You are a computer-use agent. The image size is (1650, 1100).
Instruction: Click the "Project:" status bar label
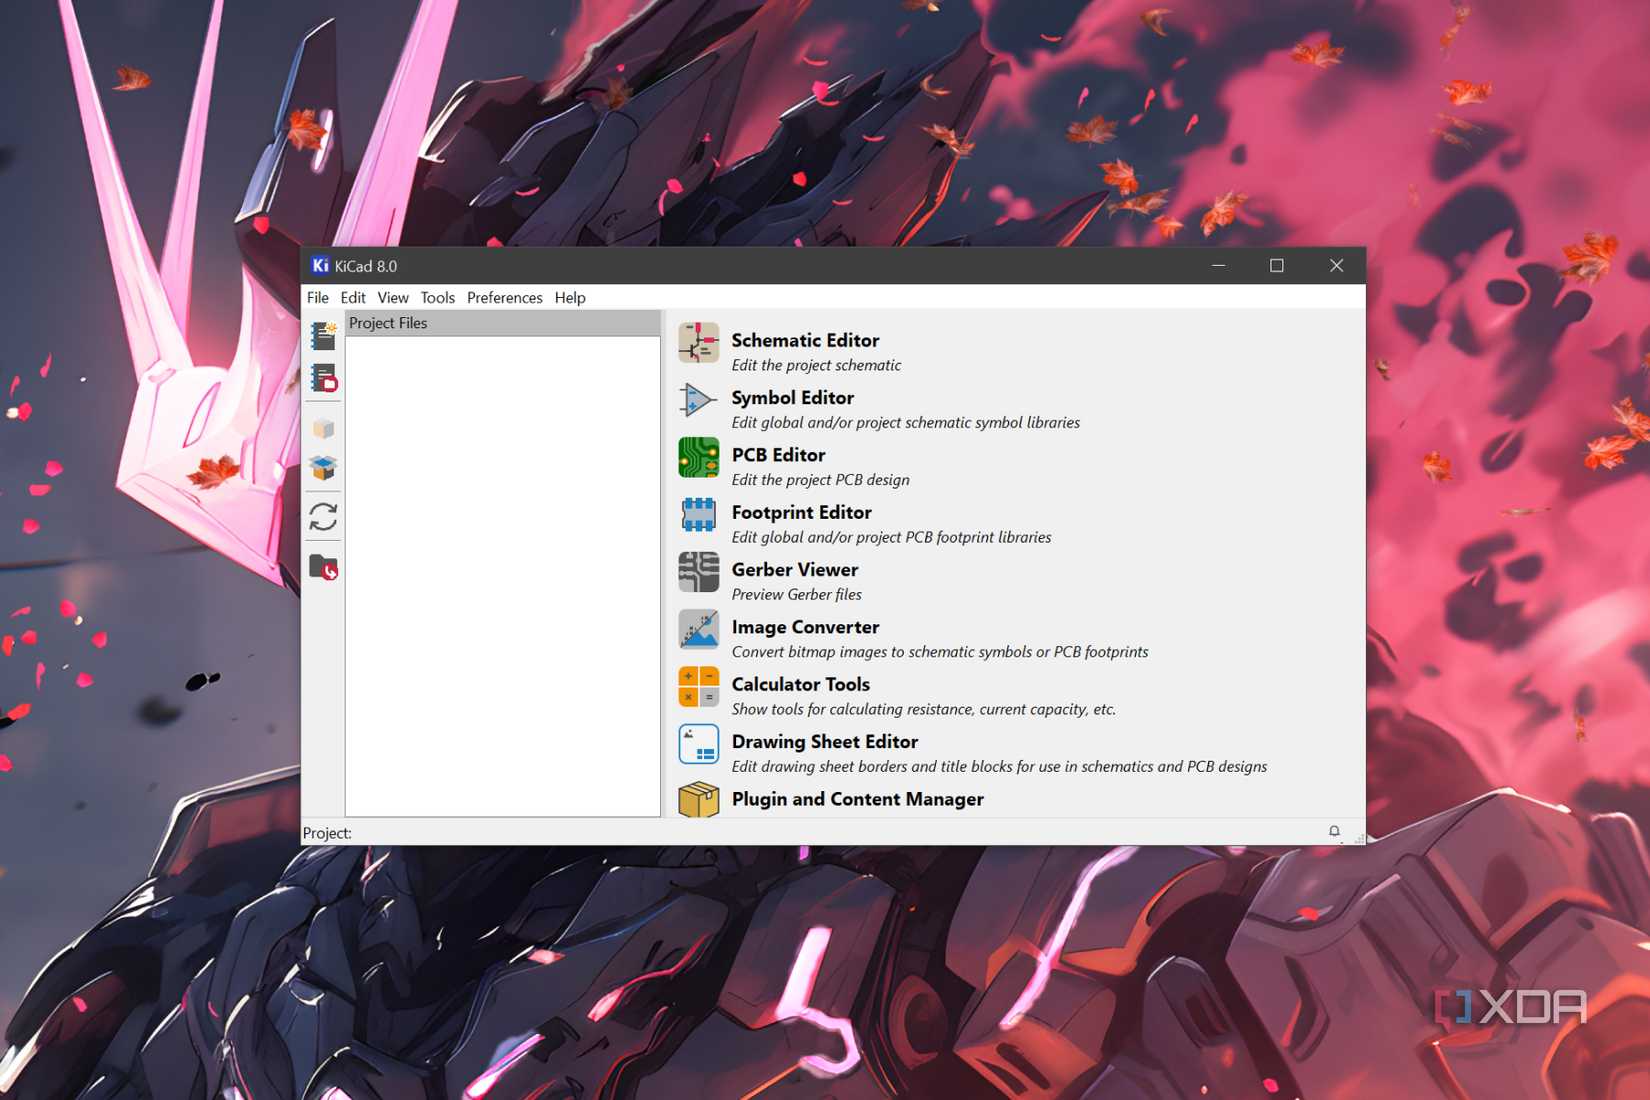coord(327,833)
